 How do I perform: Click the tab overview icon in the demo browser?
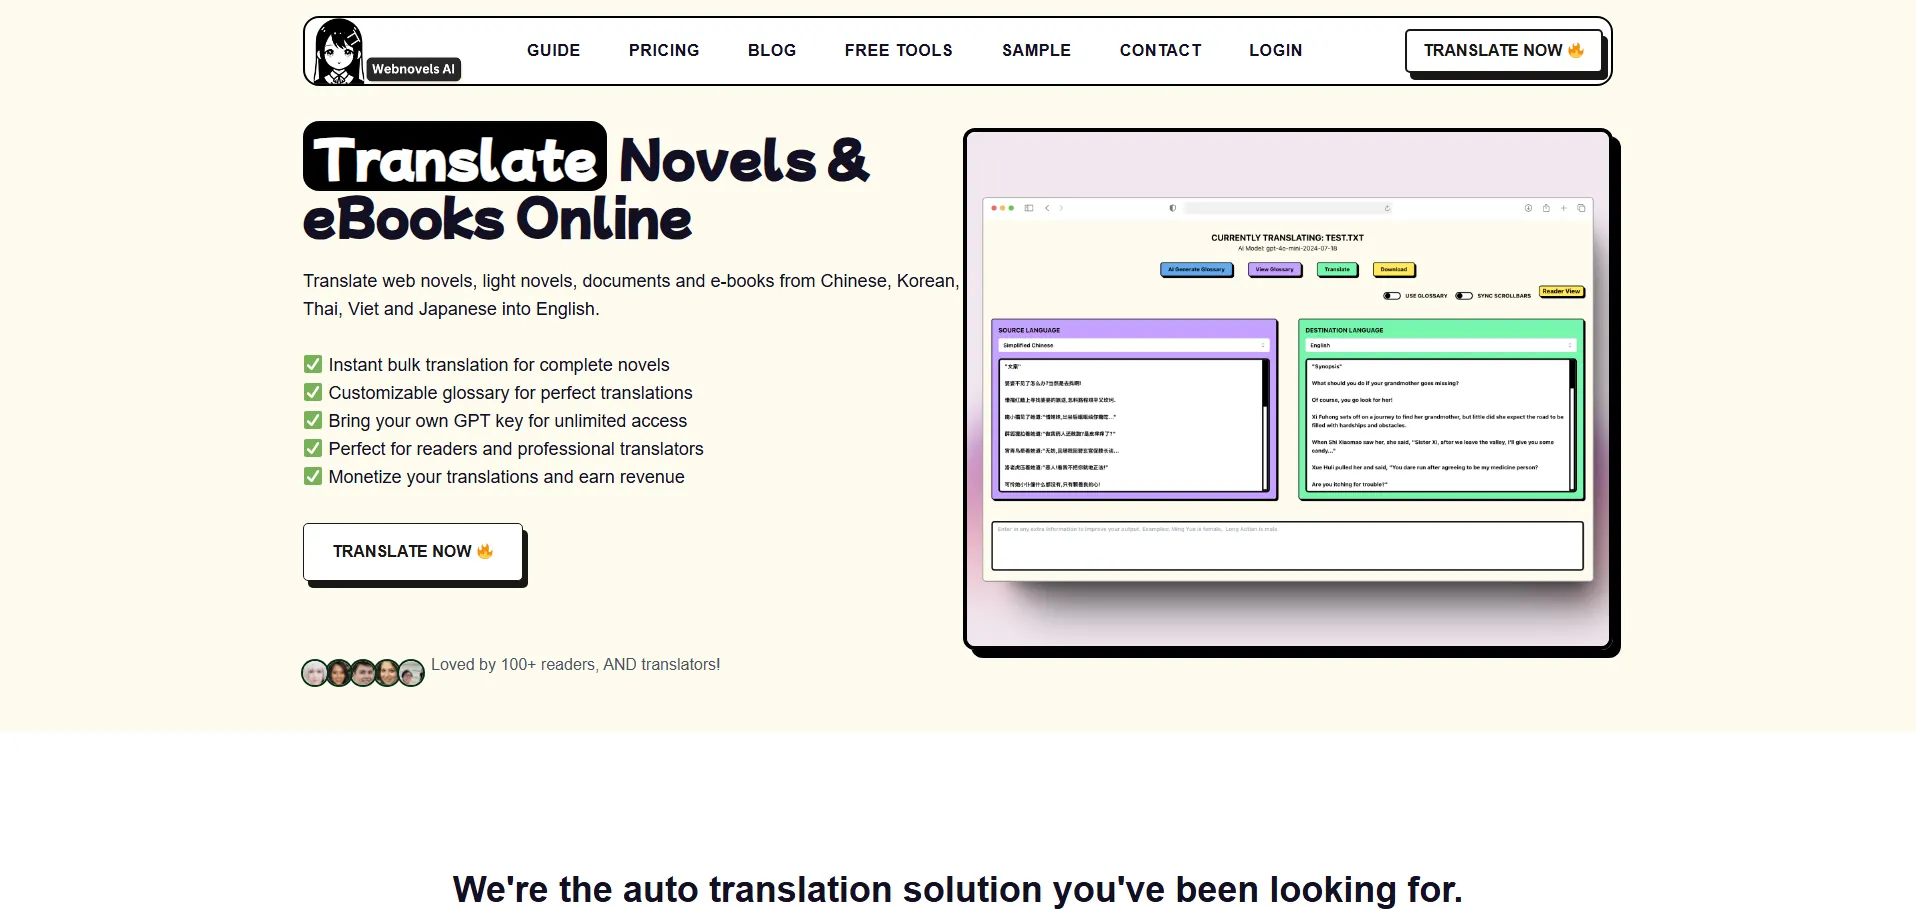click(x=1581, y=208)
